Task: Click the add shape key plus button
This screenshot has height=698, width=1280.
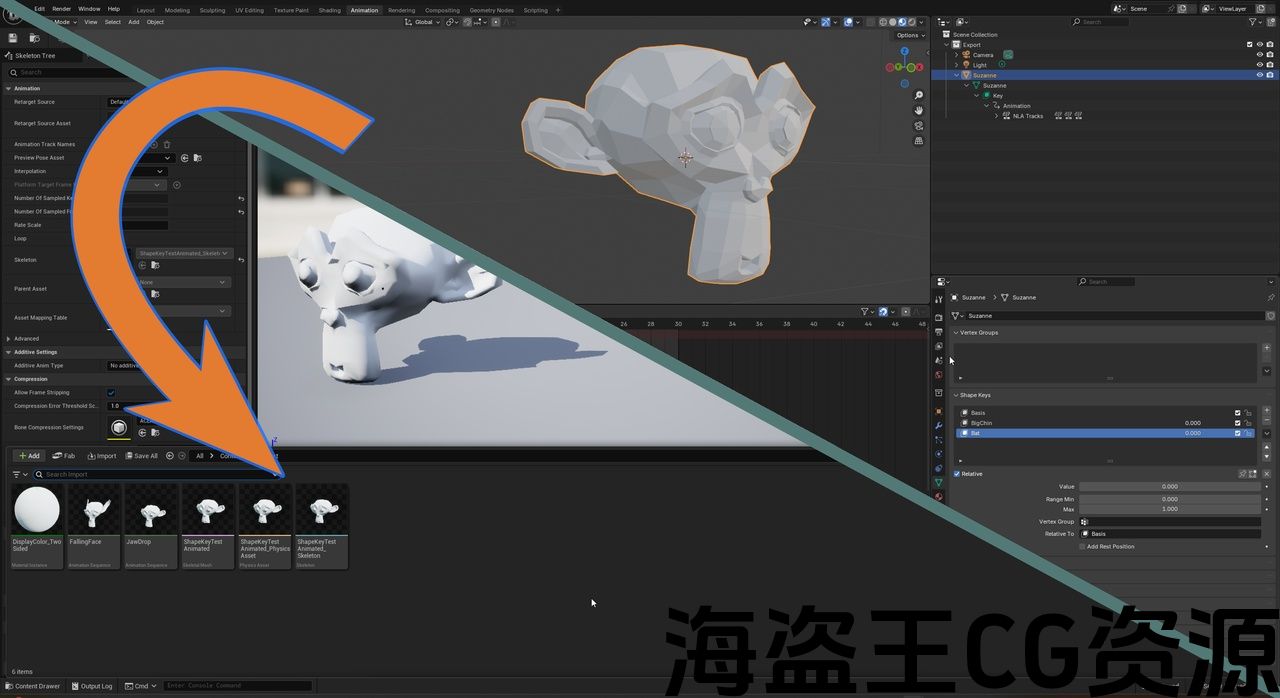Action: 1267,411
